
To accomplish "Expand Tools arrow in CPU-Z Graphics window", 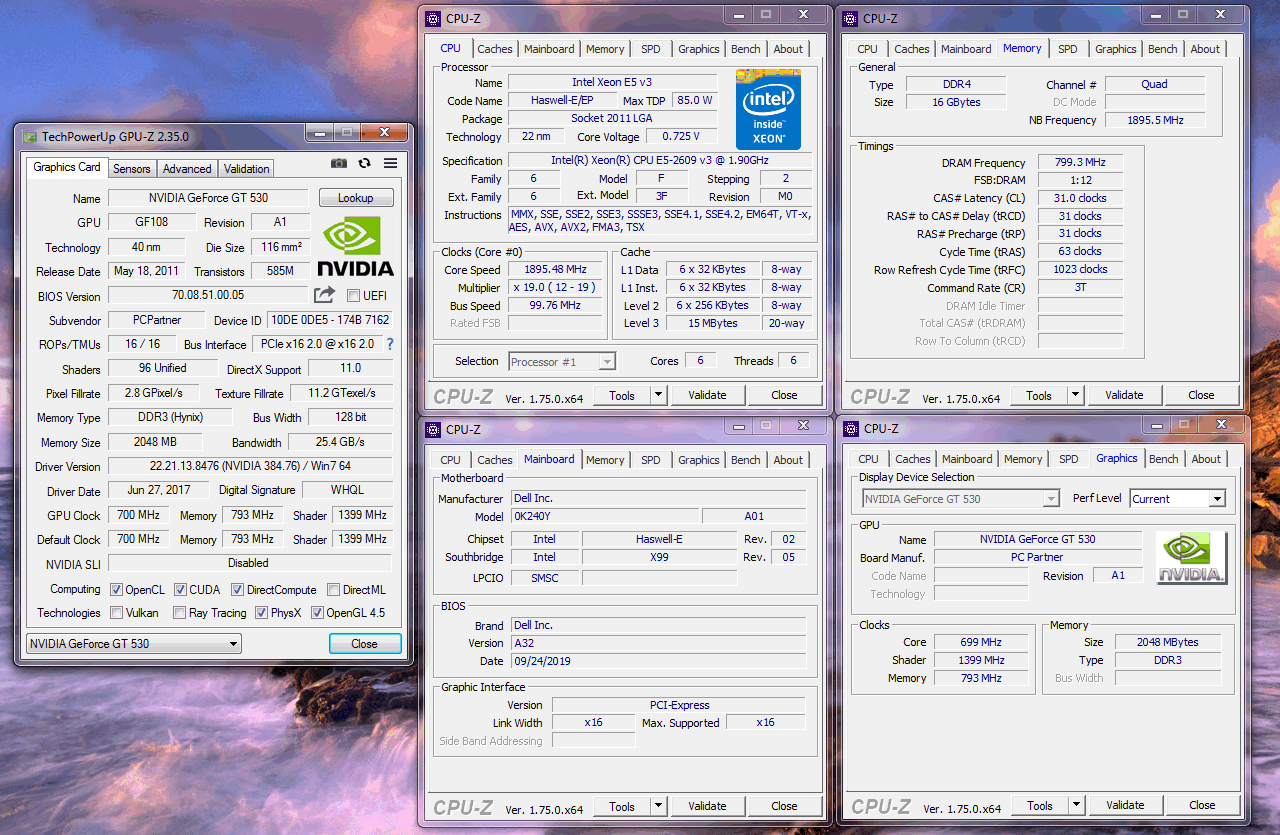I will coord(1076,805).
